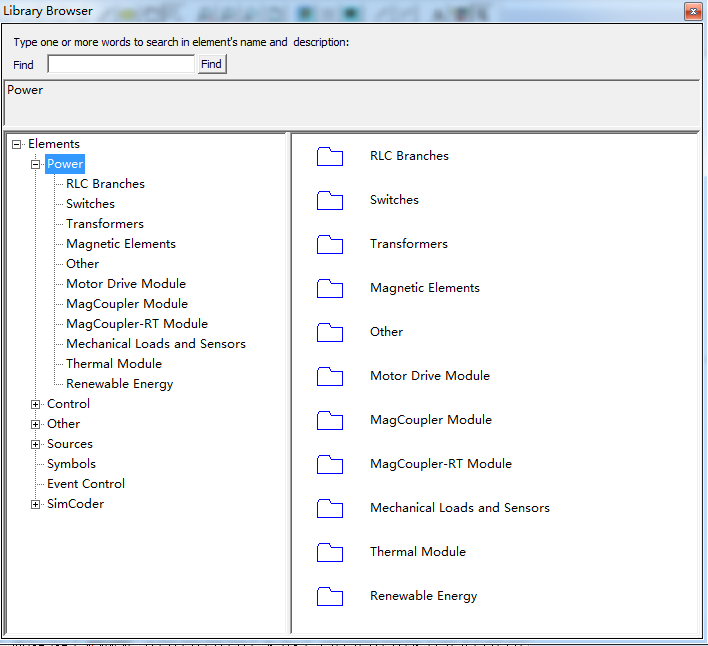This screenshot has height=646, width=708.
Task: Click Mechanical Loads and Sensors right-pane label
Action: [460, 508]
